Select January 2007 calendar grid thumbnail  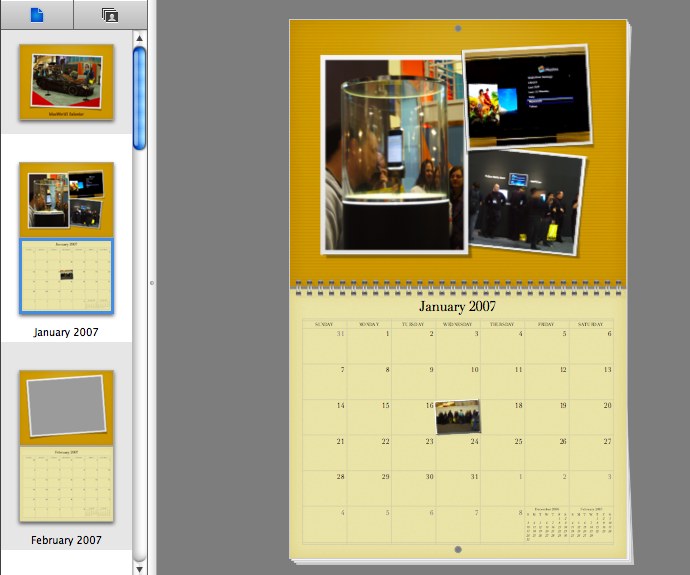click(66, 276)
